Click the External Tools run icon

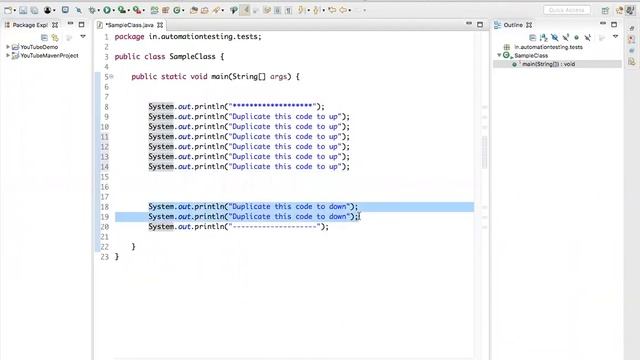pos(137,10)
